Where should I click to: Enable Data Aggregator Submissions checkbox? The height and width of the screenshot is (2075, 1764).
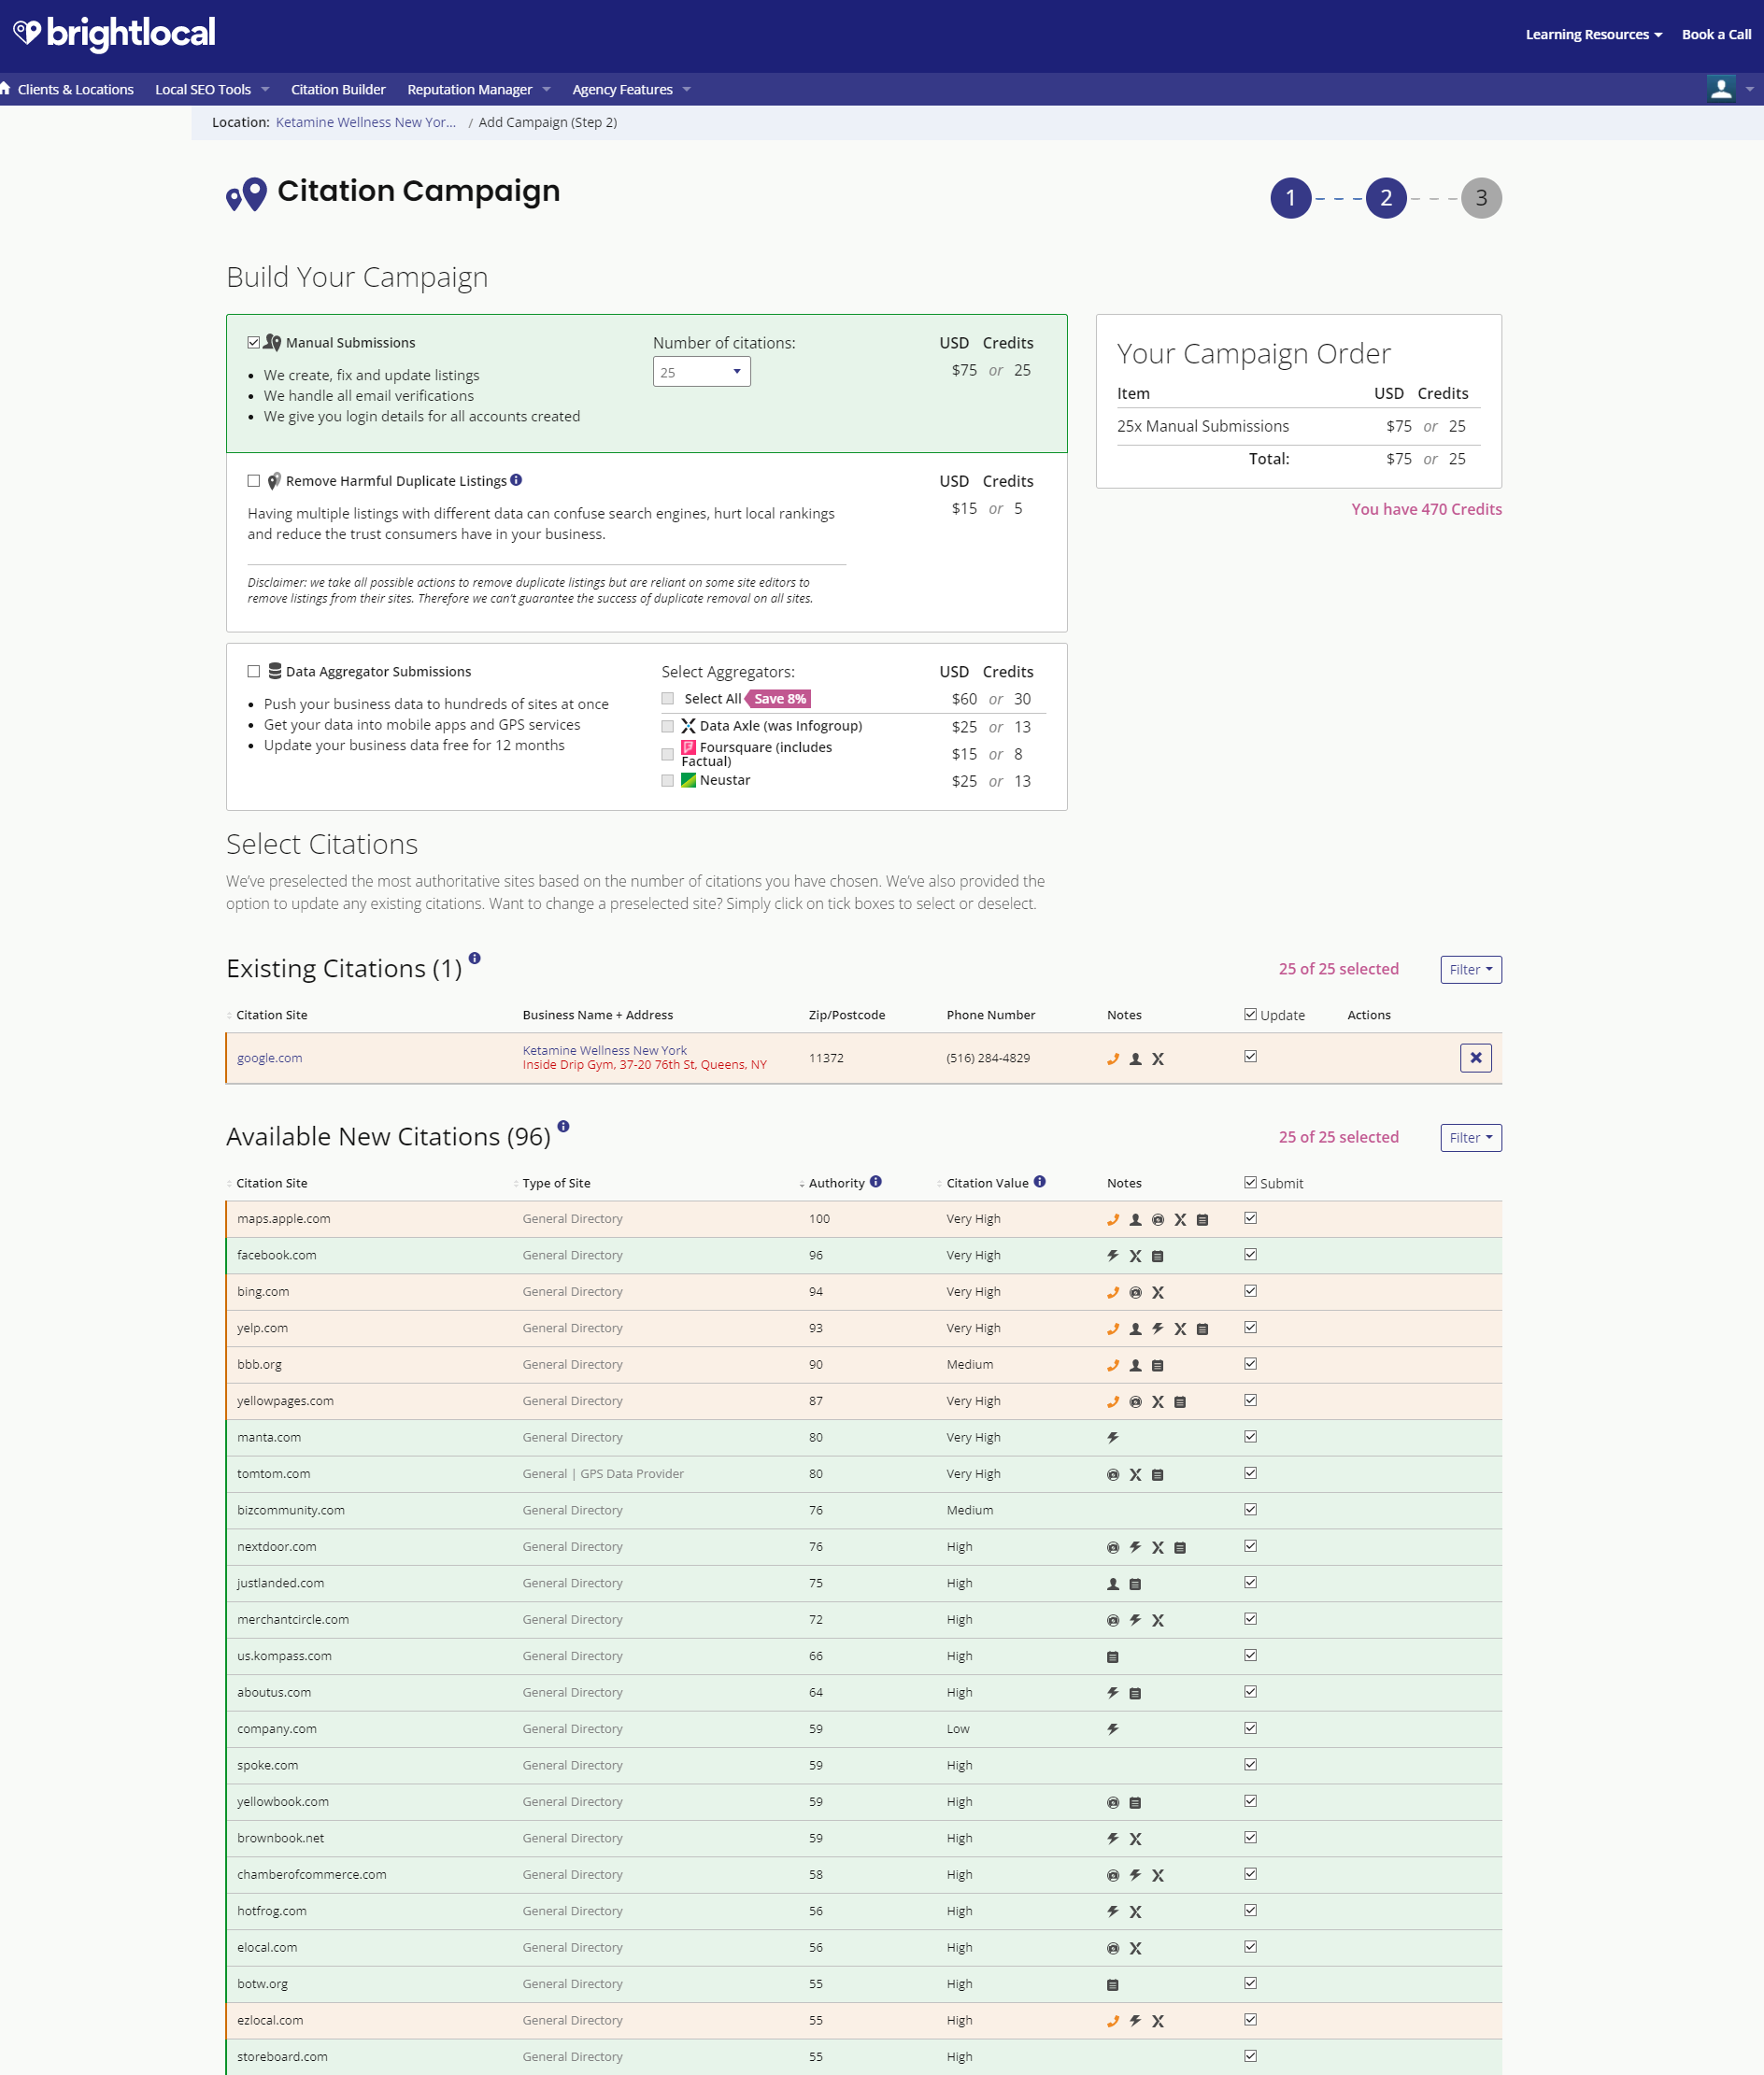(254, 671)
